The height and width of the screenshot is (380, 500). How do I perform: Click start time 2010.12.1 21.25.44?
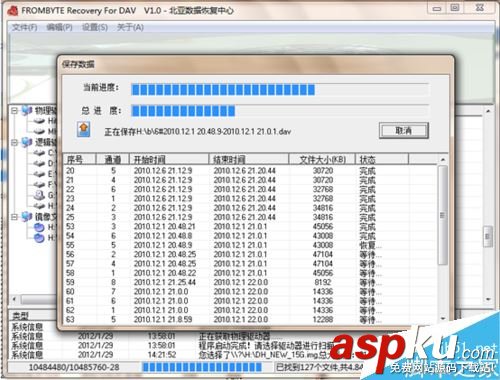[165, 282]
